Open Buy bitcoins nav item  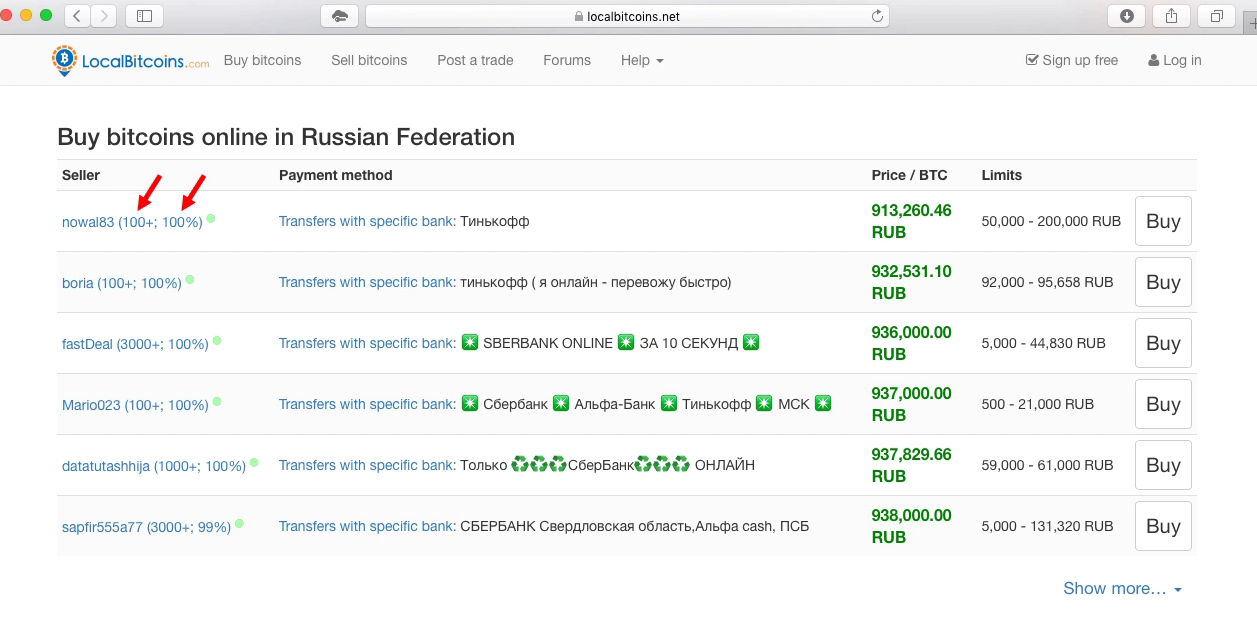[262, 60]
